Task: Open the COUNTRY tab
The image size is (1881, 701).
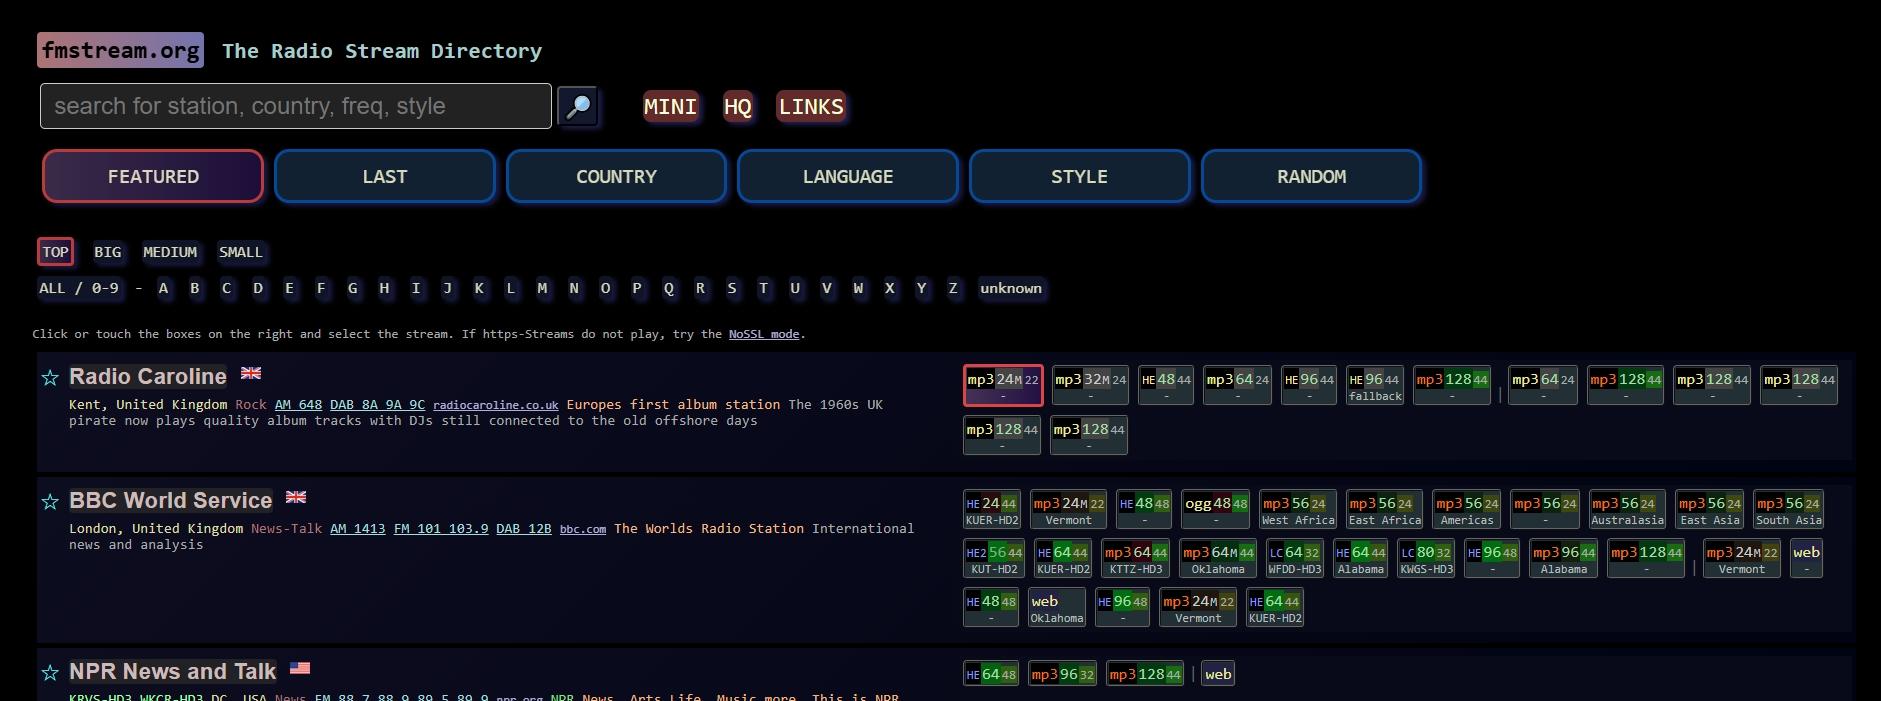Action: [616, 176]
